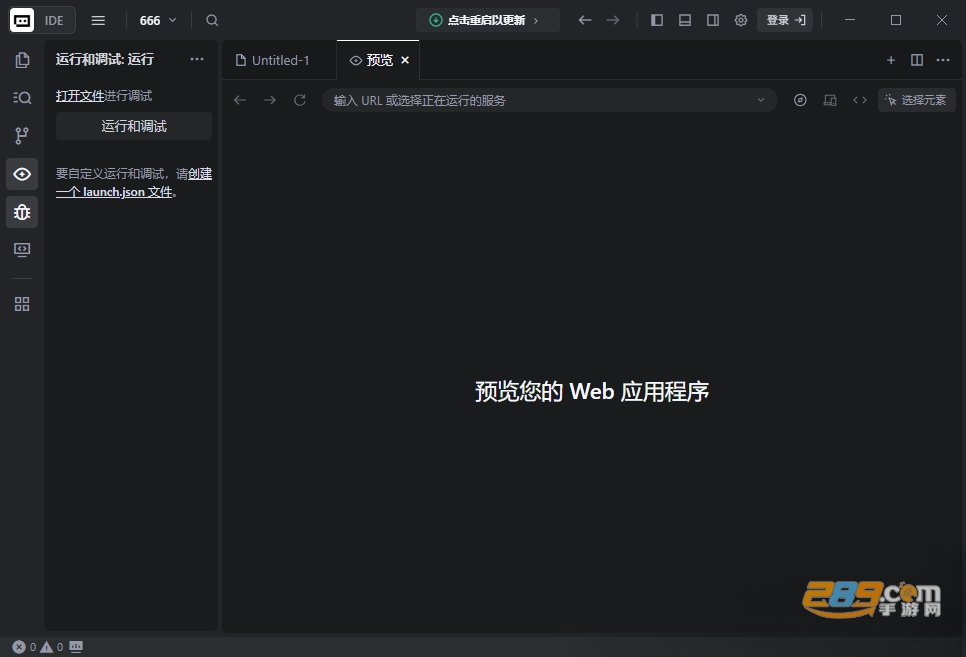Image resolution: width=966 pixels, height=657 pixels.
Task: Maximize the IDE window
Action: tap(896, 20)
